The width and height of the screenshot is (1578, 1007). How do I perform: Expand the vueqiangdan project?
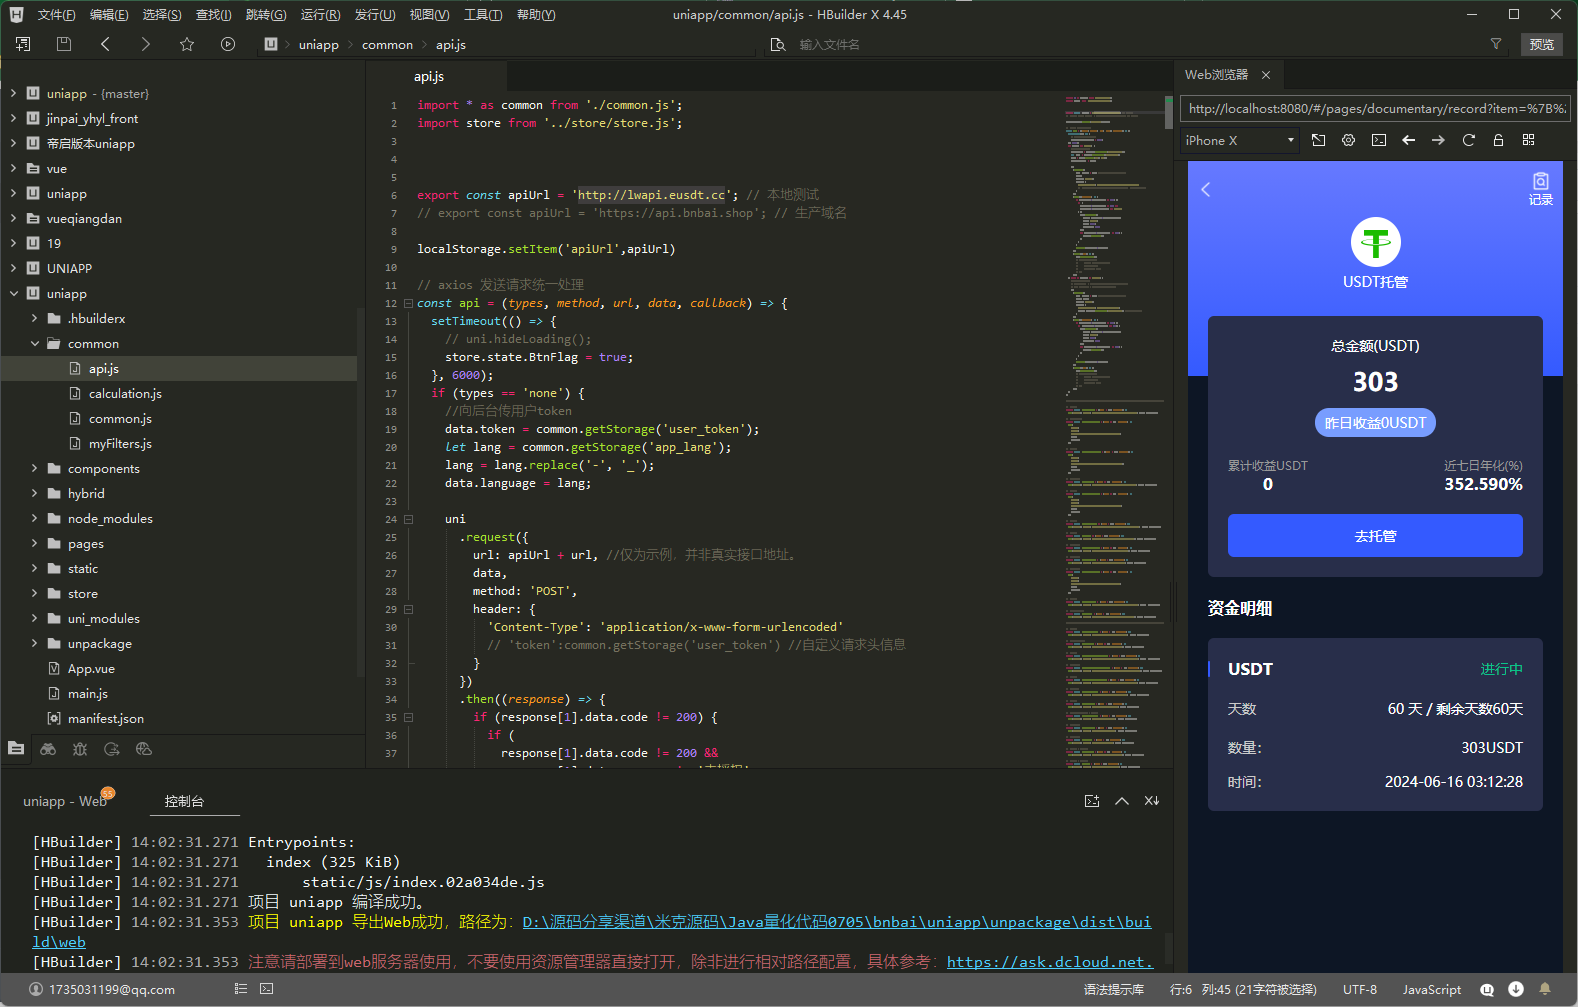pos(13,218)
